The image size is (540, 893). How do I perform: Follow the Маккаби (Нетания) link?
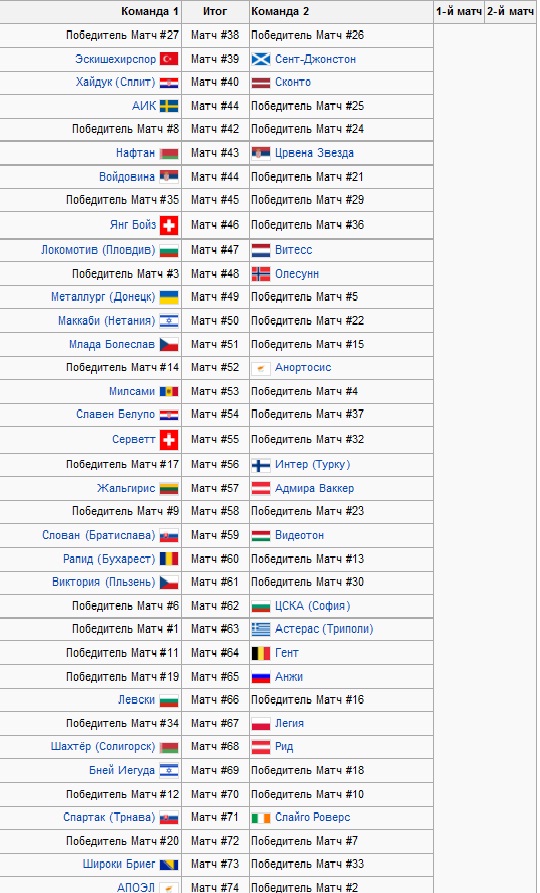(107, 321)
